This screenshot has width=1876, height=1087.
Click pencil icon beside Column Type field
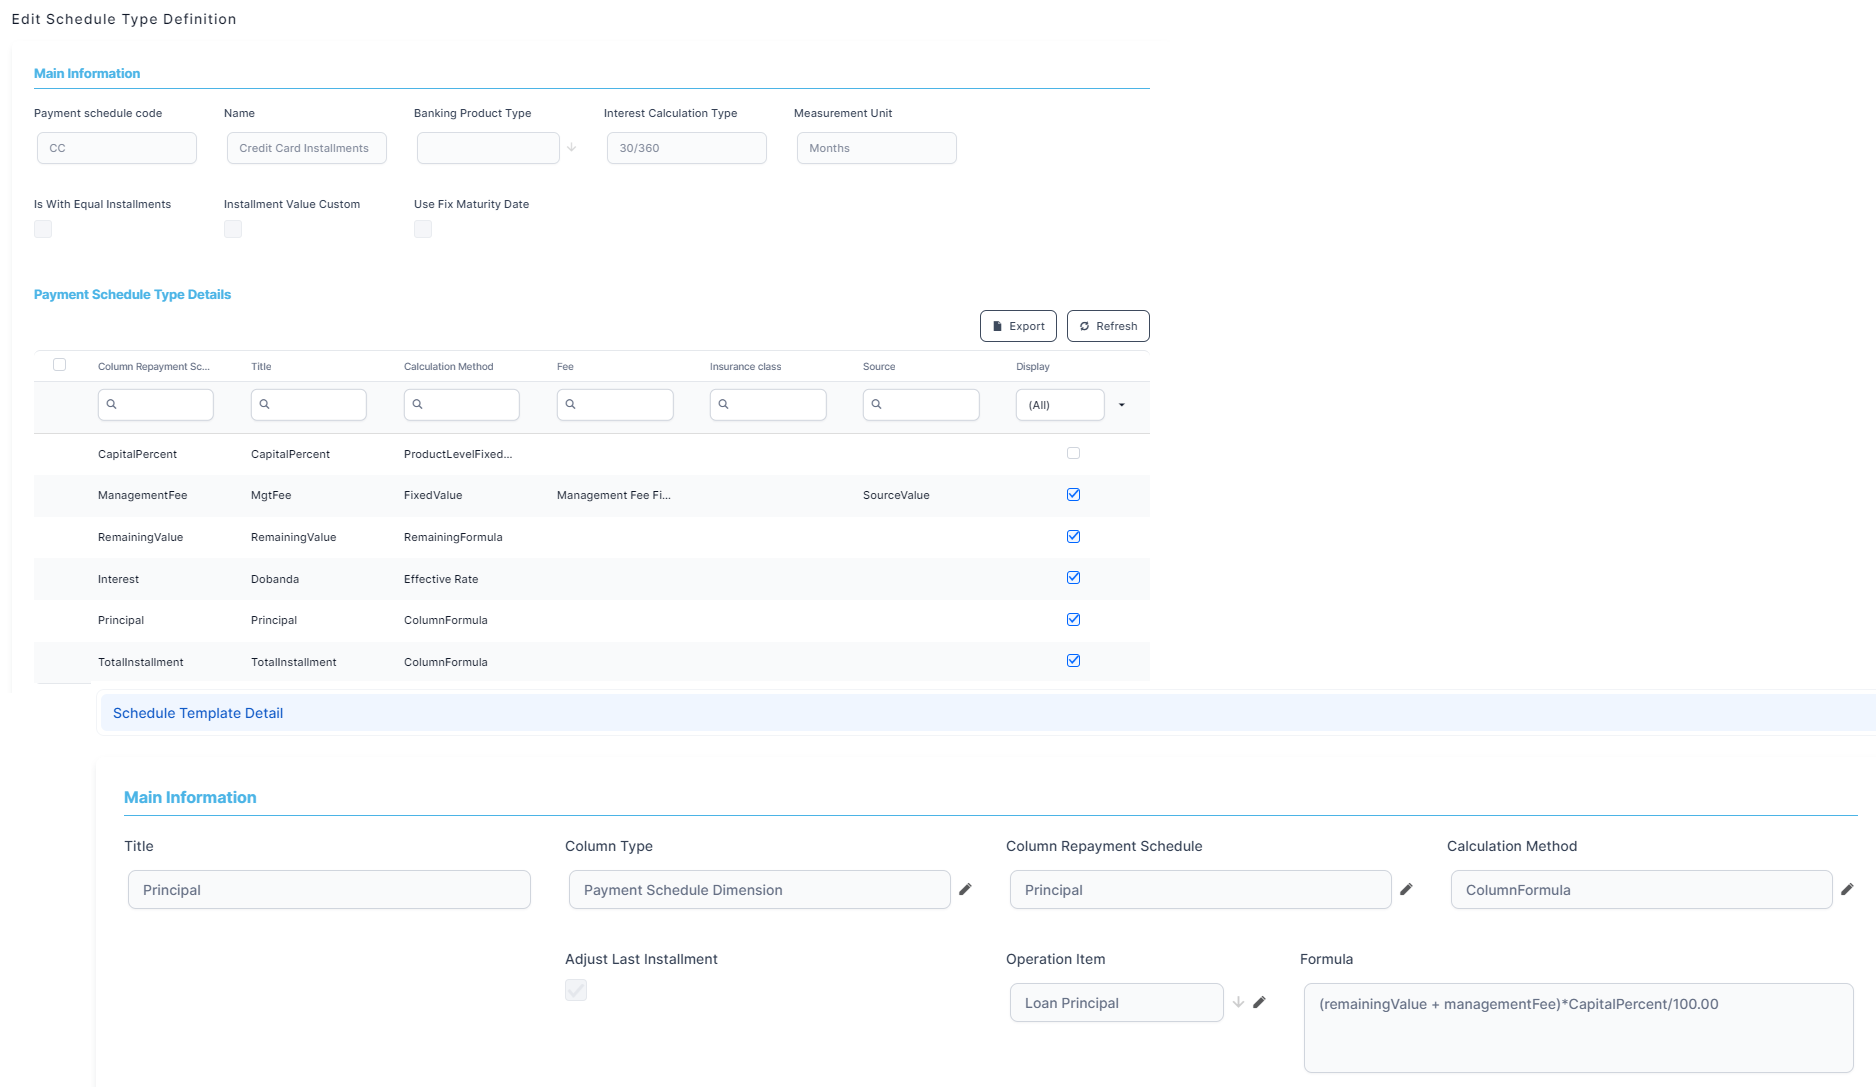965,889
